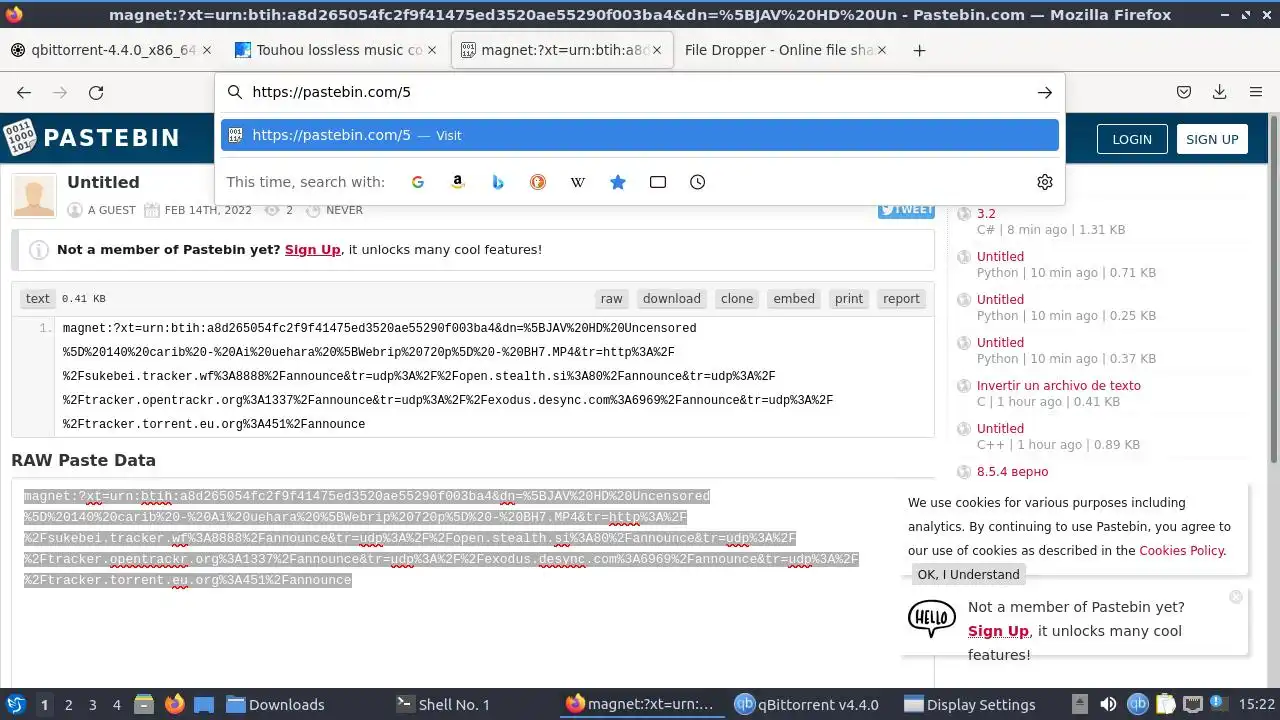Open the Firefox downloads panel

pos(1220,92)
